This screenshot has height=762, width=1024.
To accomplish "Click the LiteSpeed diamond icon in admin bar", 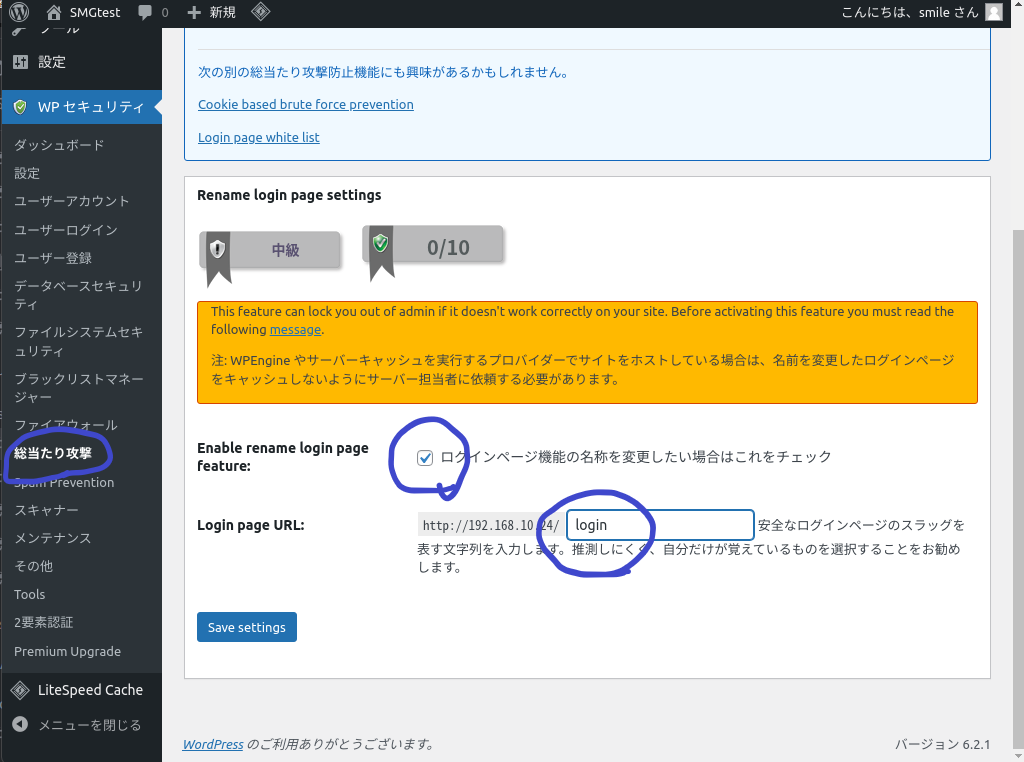I will click(x=261, y=12).
